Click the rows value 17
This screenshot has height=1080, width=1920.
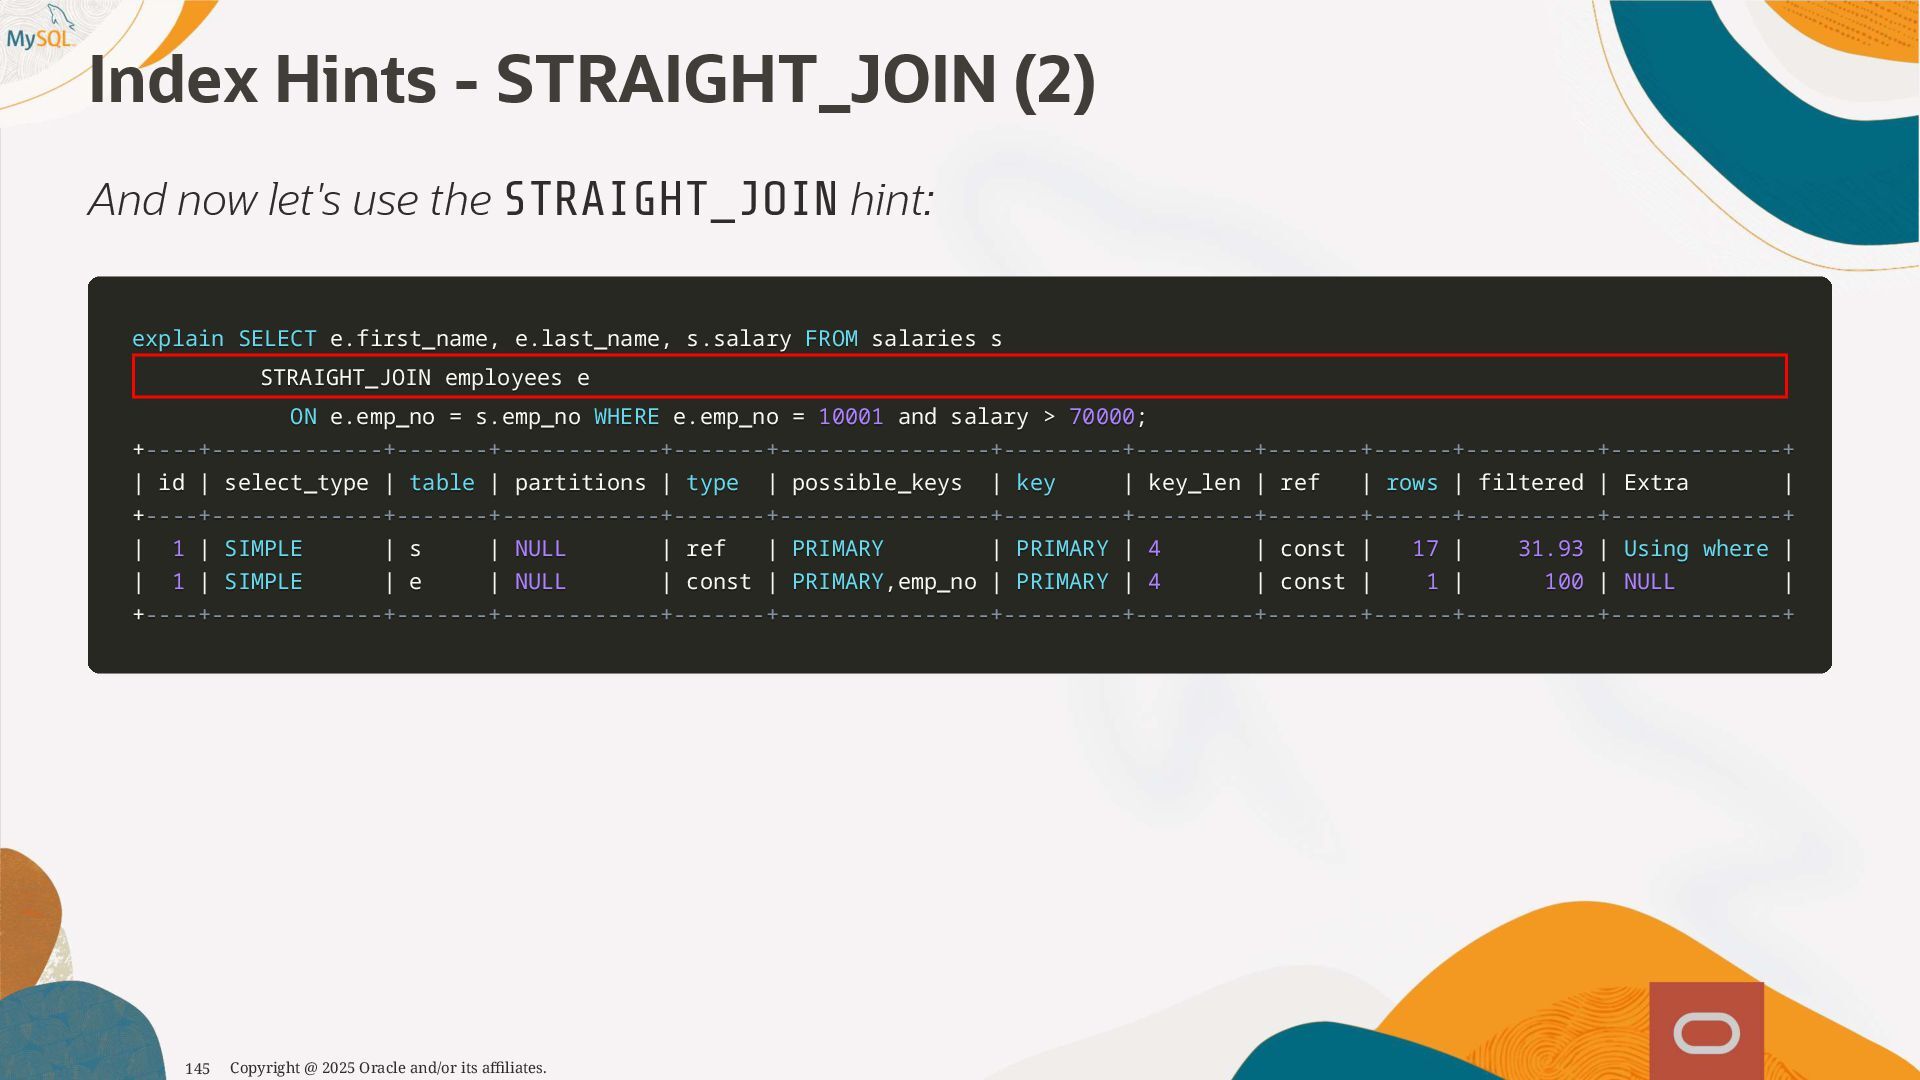click(1425, 549)
